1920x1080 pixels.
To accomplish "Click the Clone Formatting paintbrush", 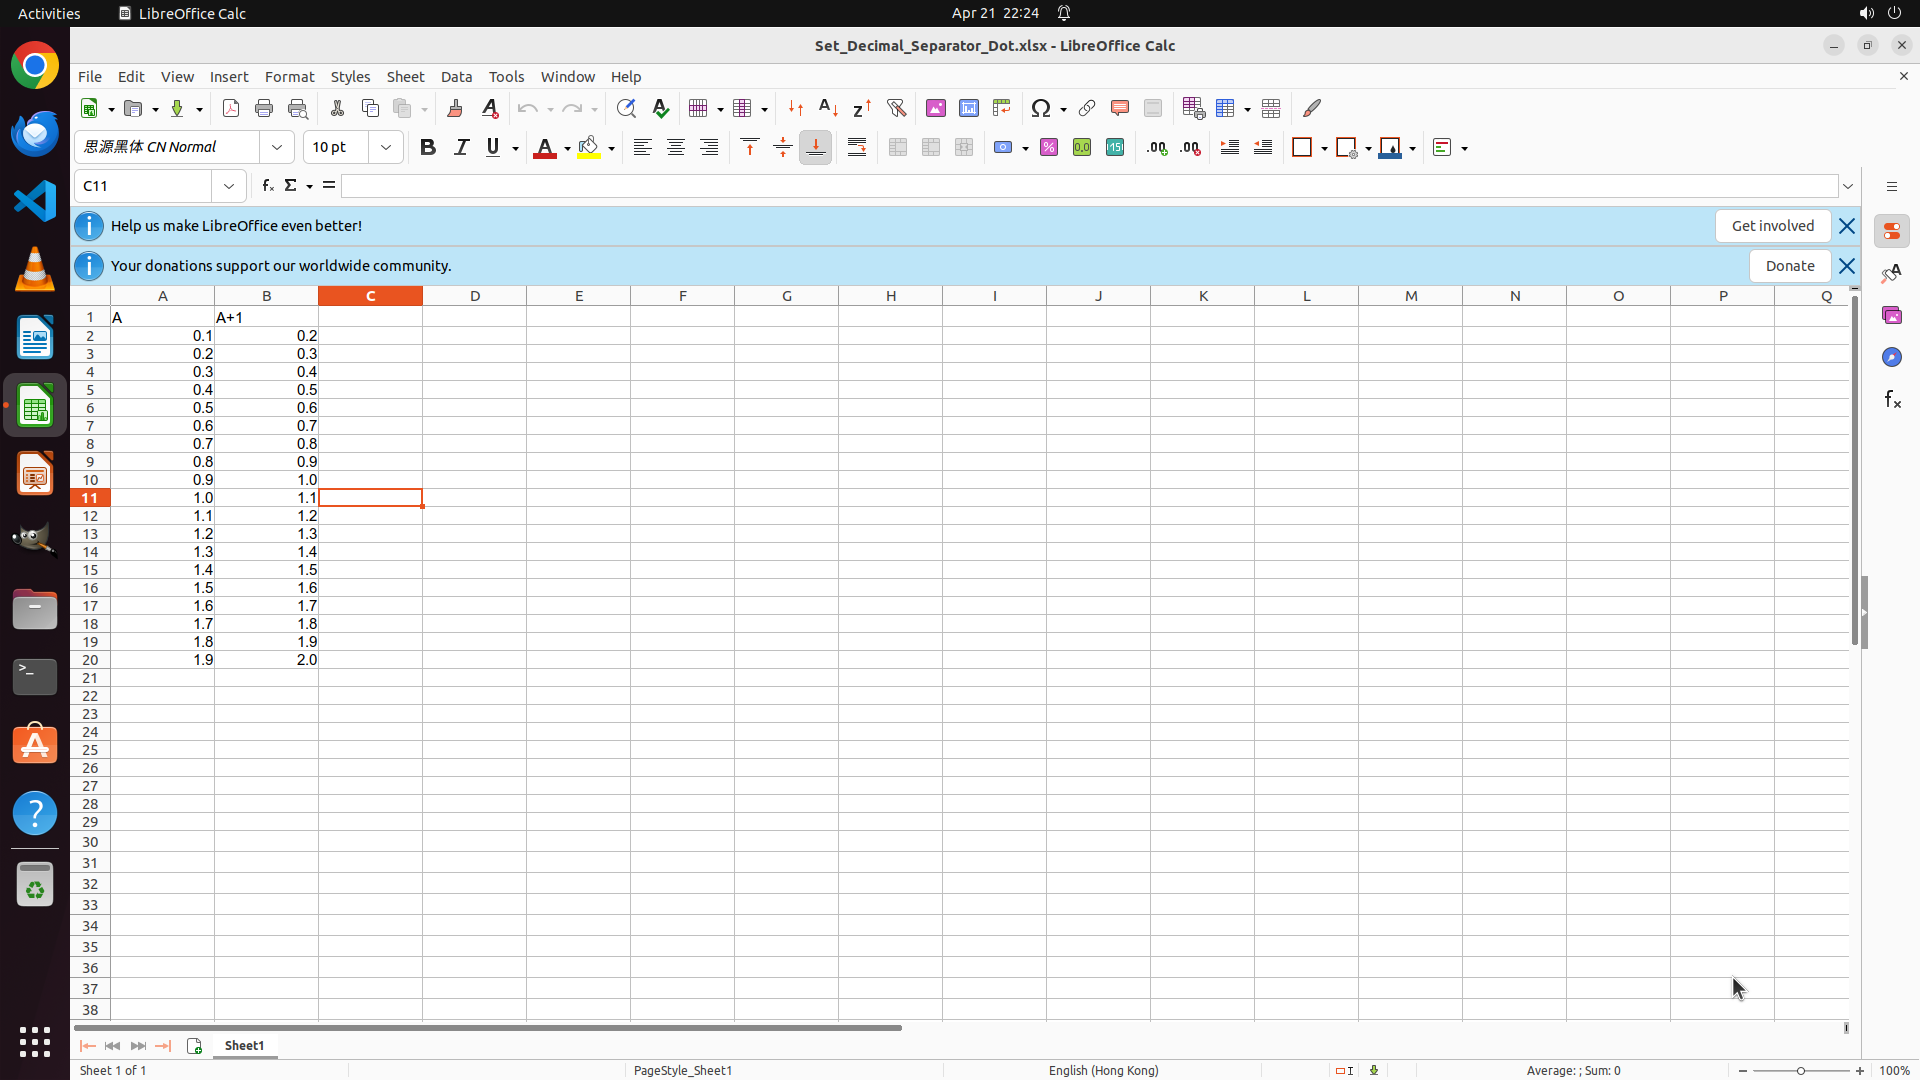I will point(455,108).
